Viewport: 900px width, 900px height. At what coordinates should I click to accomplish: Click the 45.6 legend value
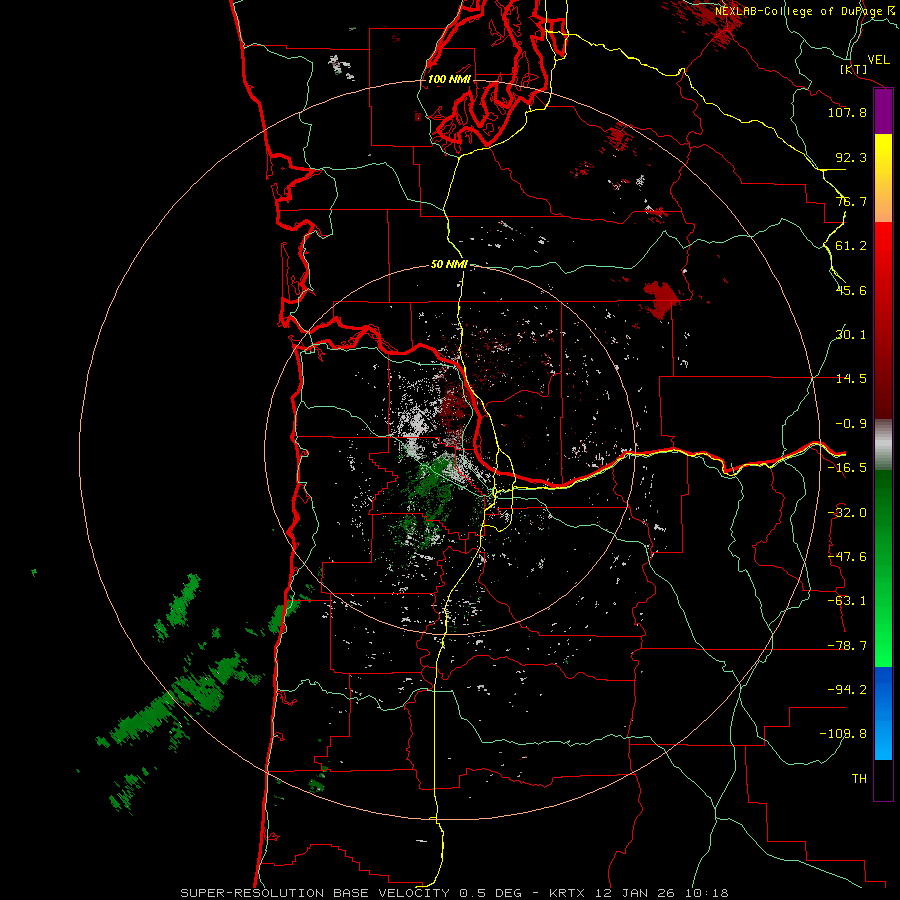pos(851,290)
